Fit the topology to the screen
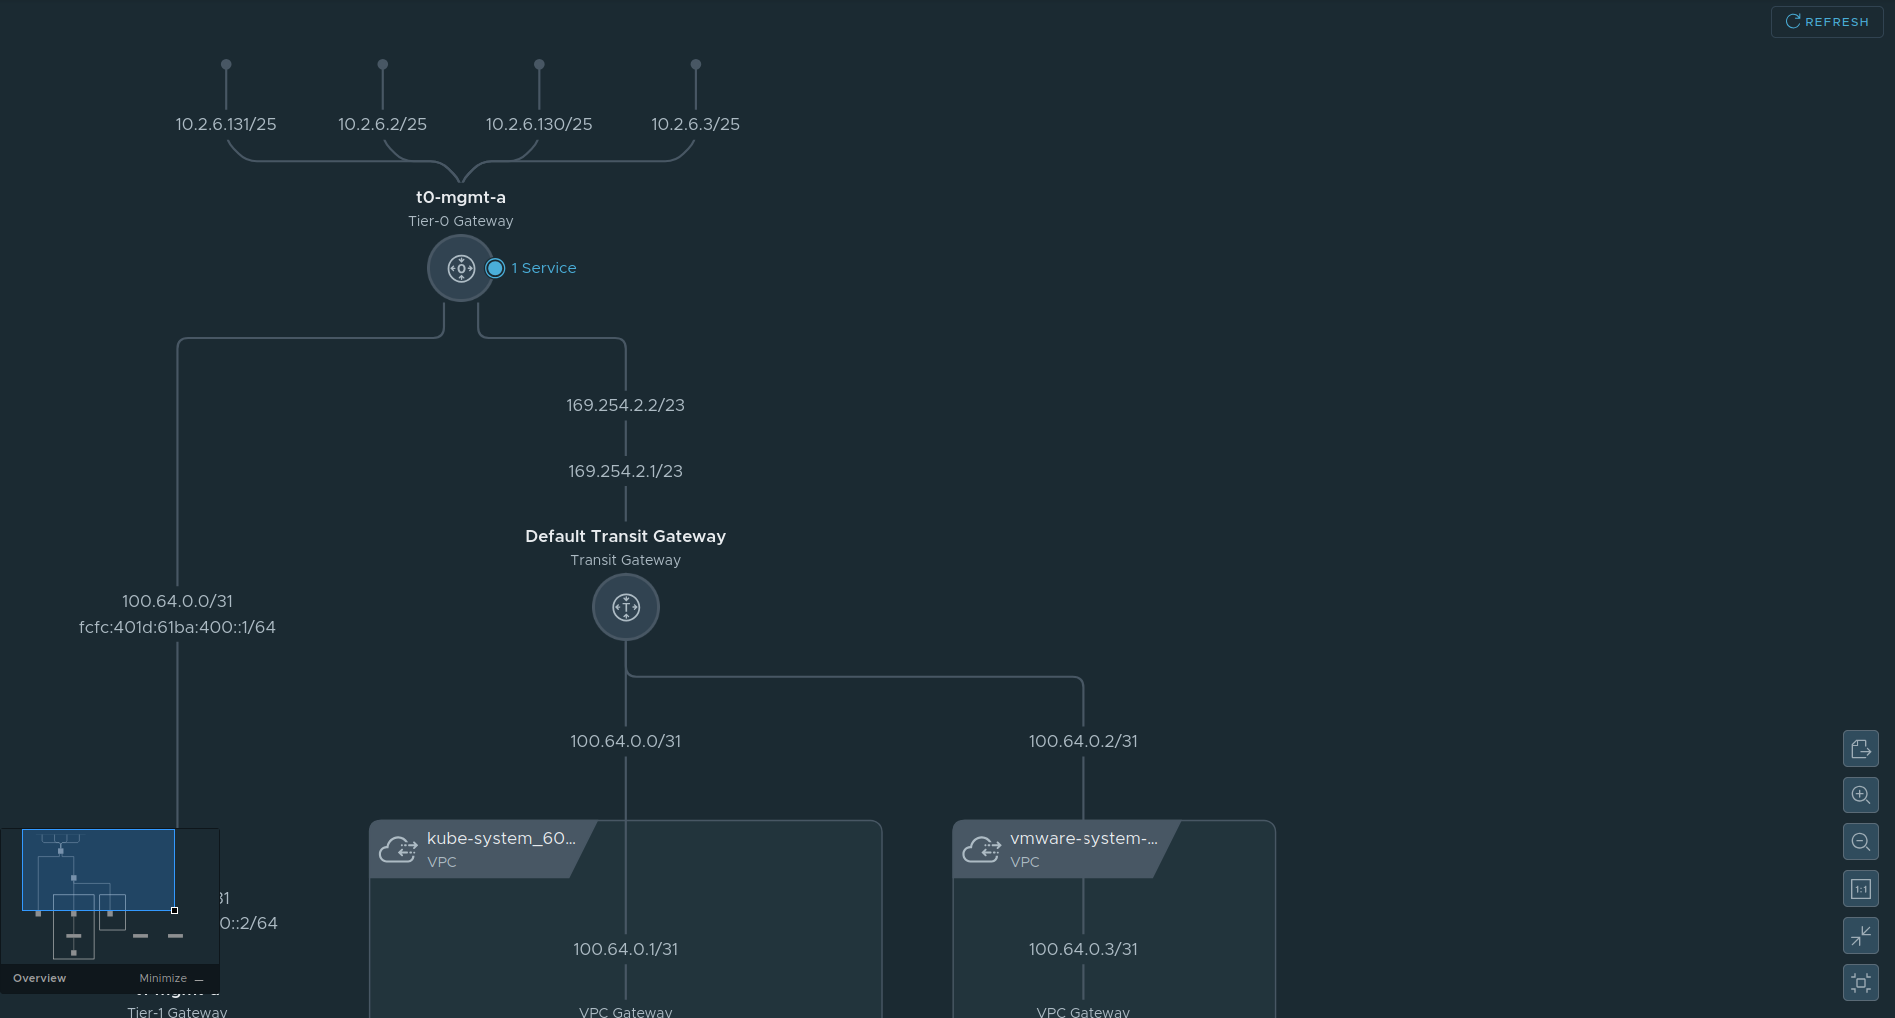Image resolution: width=1895 pixels, height=1018 pixels. (x=1860, y=983)
